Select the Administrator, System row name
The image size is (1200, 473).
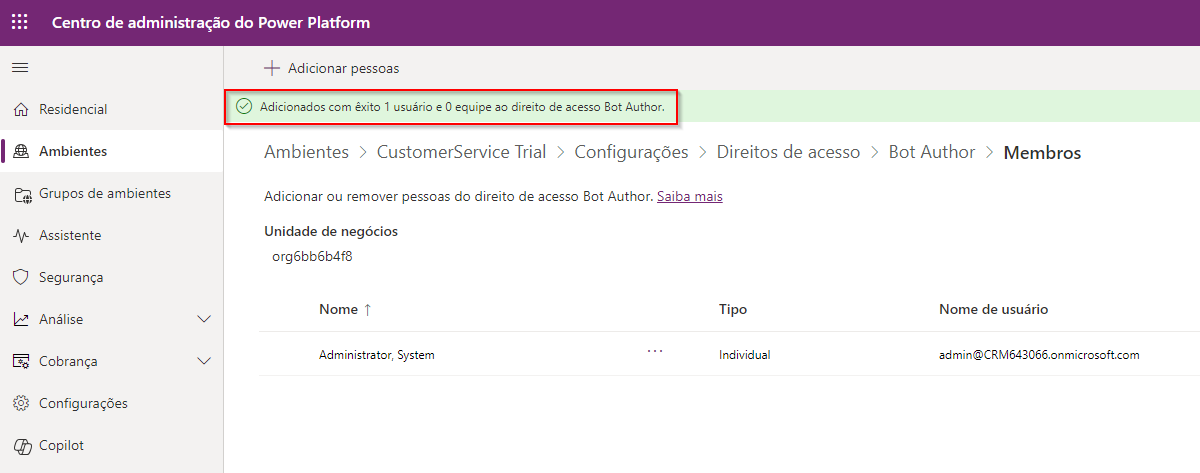click(x=377, y=355)
